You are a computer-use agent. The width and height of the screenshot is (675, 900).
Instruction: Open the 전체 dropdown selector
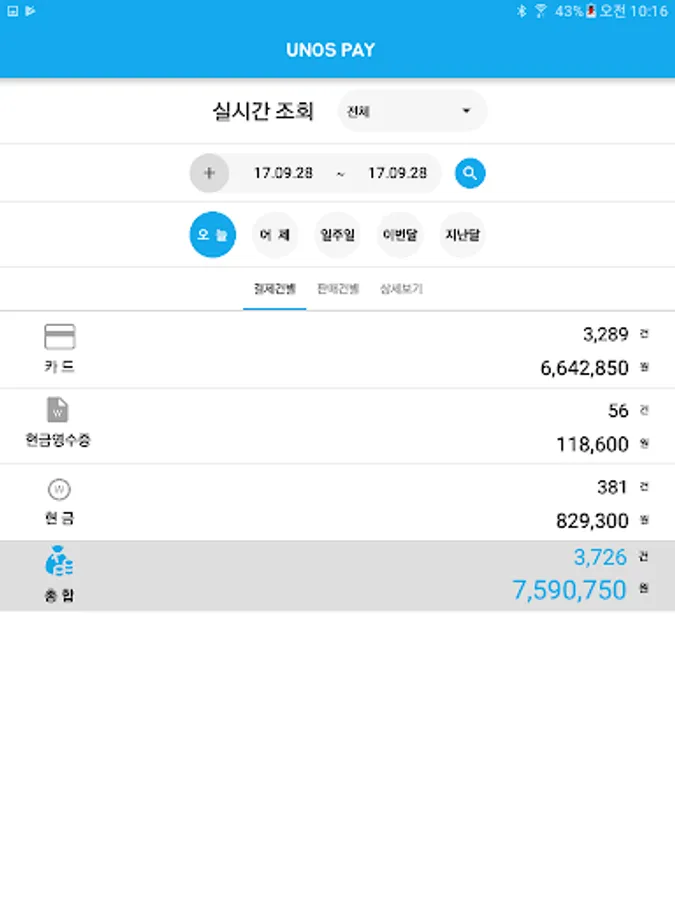411,111
